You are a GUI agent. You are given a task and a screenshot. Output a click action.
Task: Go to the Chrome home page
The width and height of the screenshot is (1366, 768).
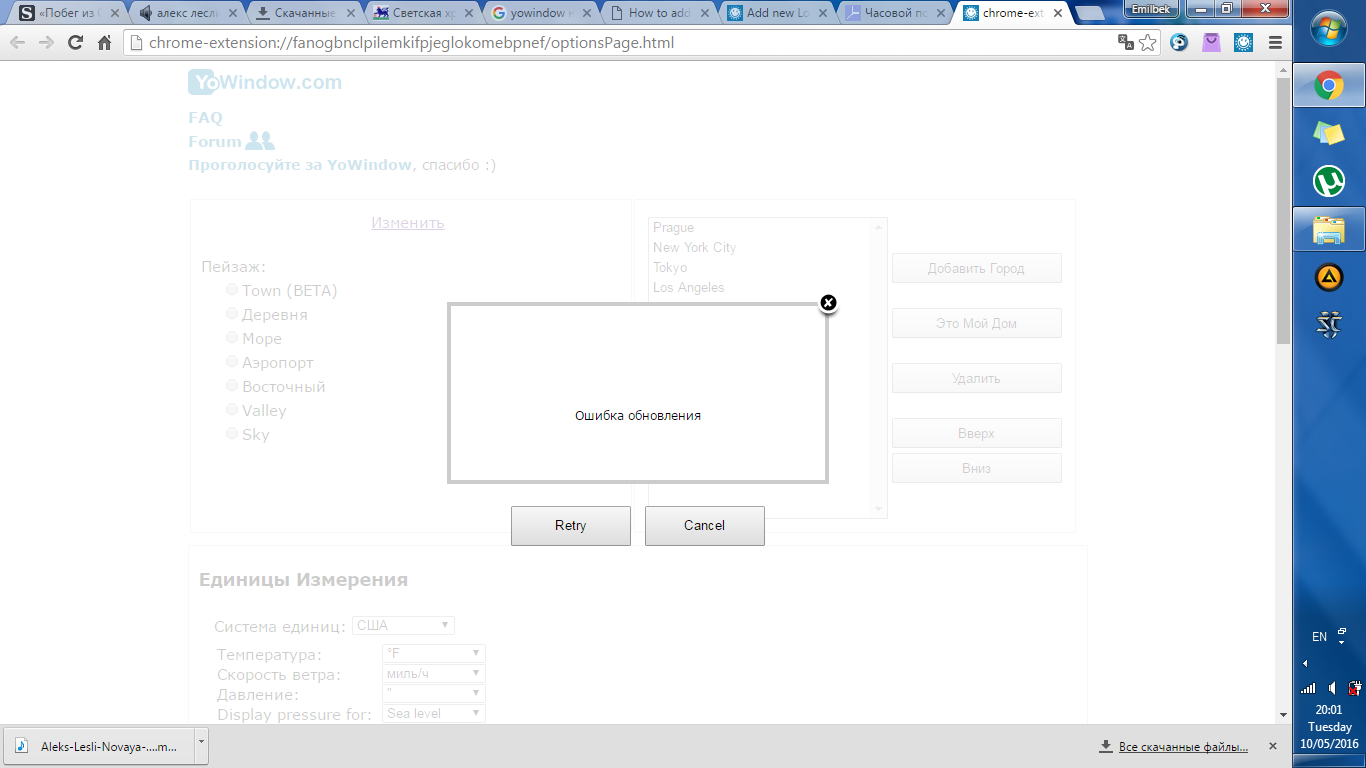104,43
